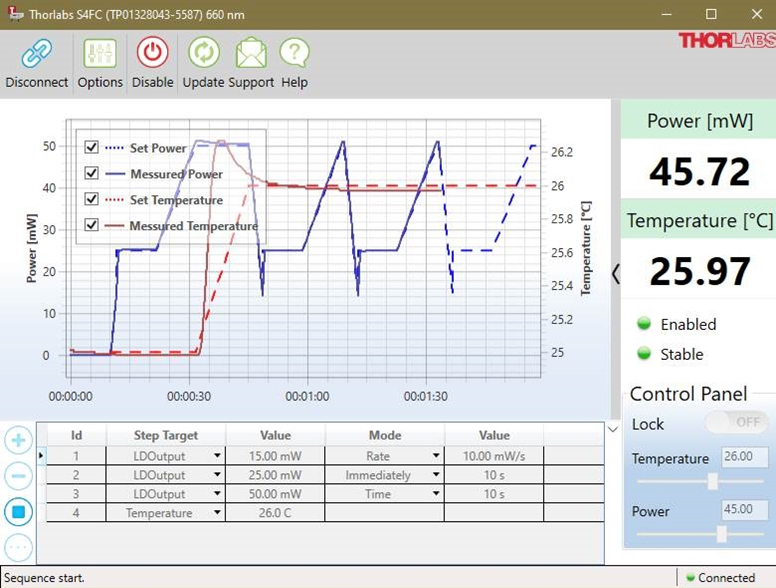This screenshot has width=776, height=588.
Task: Open the Options settings icon
Action: (x=100, y=53)
